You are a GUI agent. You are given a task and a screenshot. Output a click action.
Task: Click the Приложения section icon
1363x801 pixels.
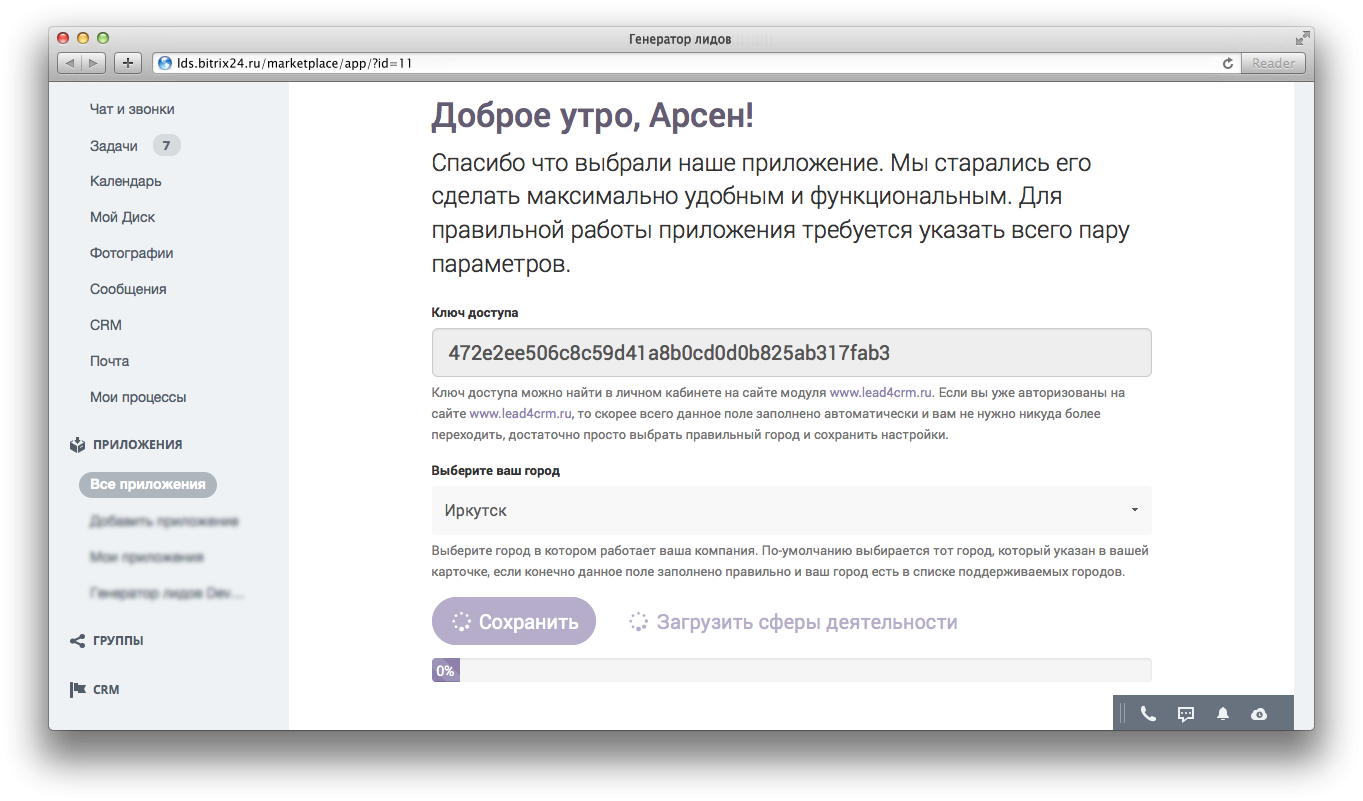click(x=76, y=444)
